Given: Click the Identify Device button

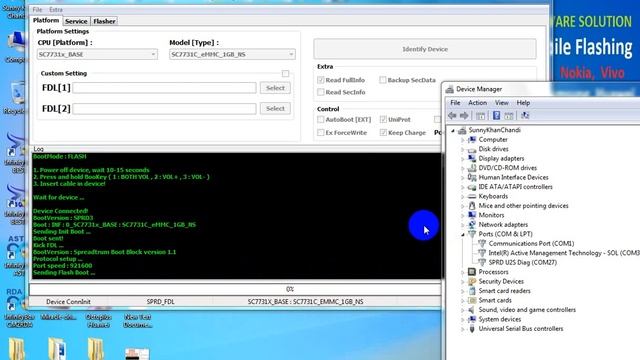Looking at the screenshot, I should click(x=425, y=49).
